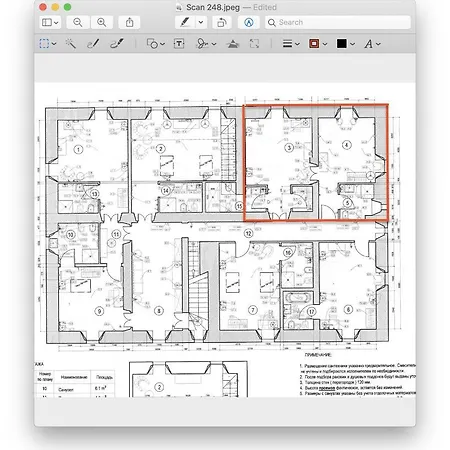The height and width of the screenshot is (450, 450).
Task: Click the Search field
Action: click(338, 22)
